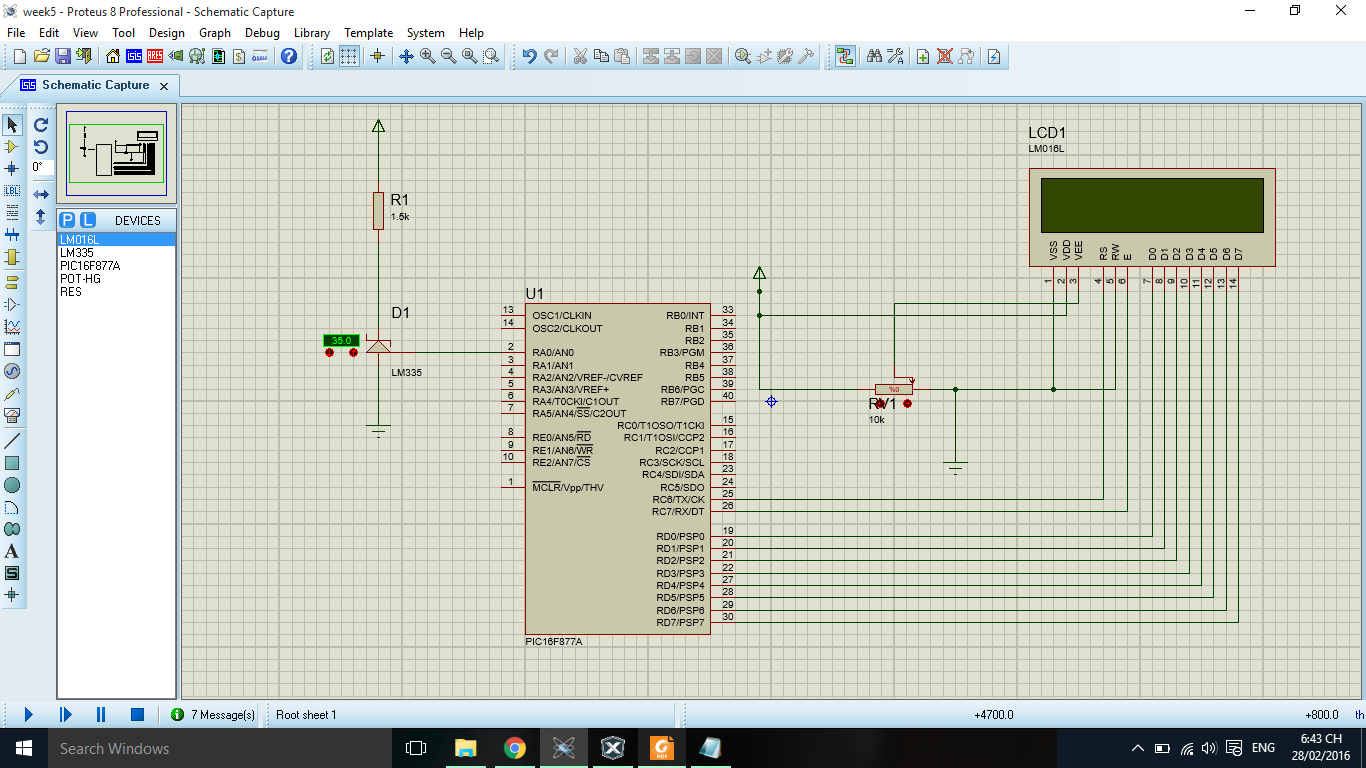The height and width of the screenshot is (768, 1366).
Task: Remove the sheet with the red X icon
Action: coord(944,56)
